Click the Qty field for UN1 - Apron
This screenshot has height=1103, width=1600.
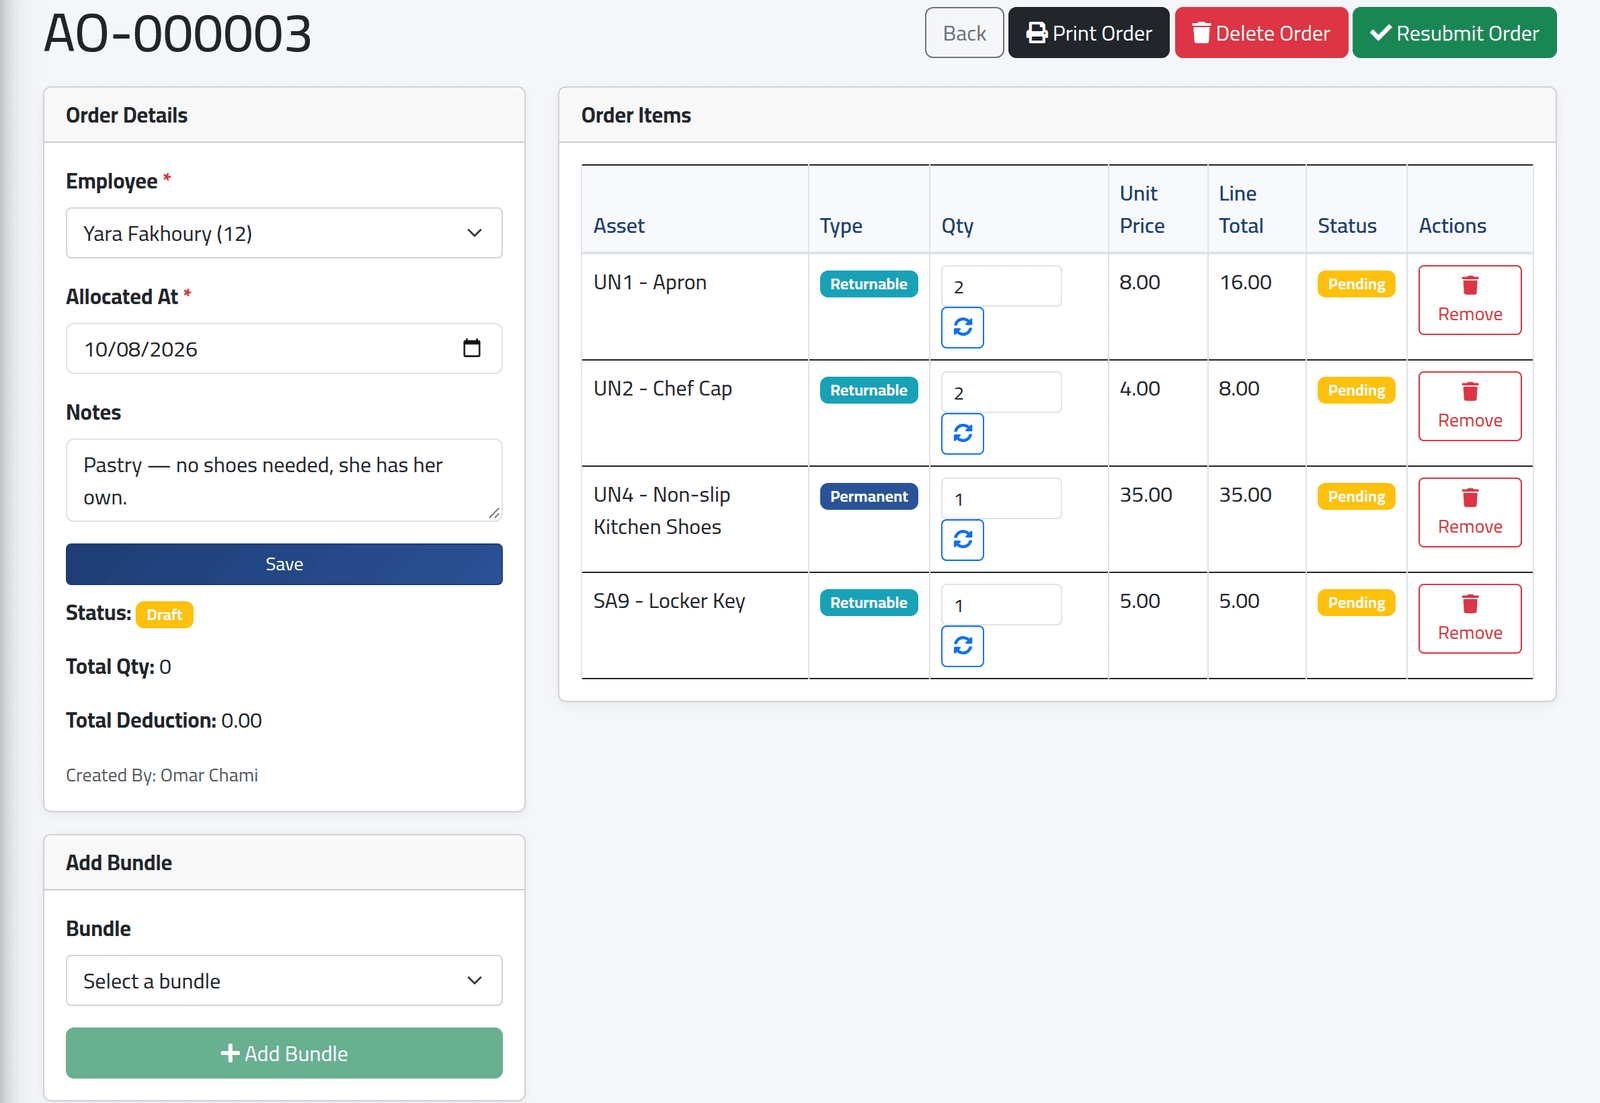tap(1001, 286)
